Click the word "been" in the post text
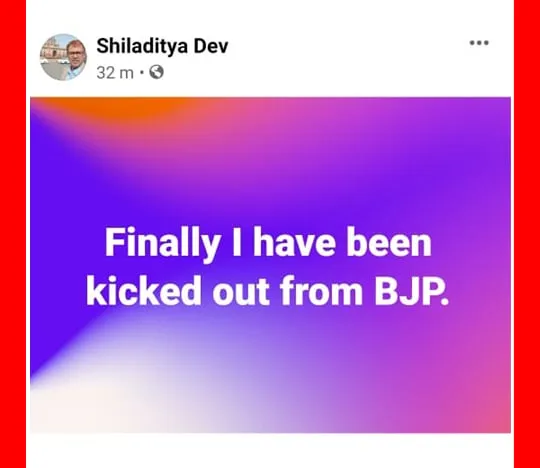Image resolution: width=540 pixels, height=468 pixels. (389, 242)
